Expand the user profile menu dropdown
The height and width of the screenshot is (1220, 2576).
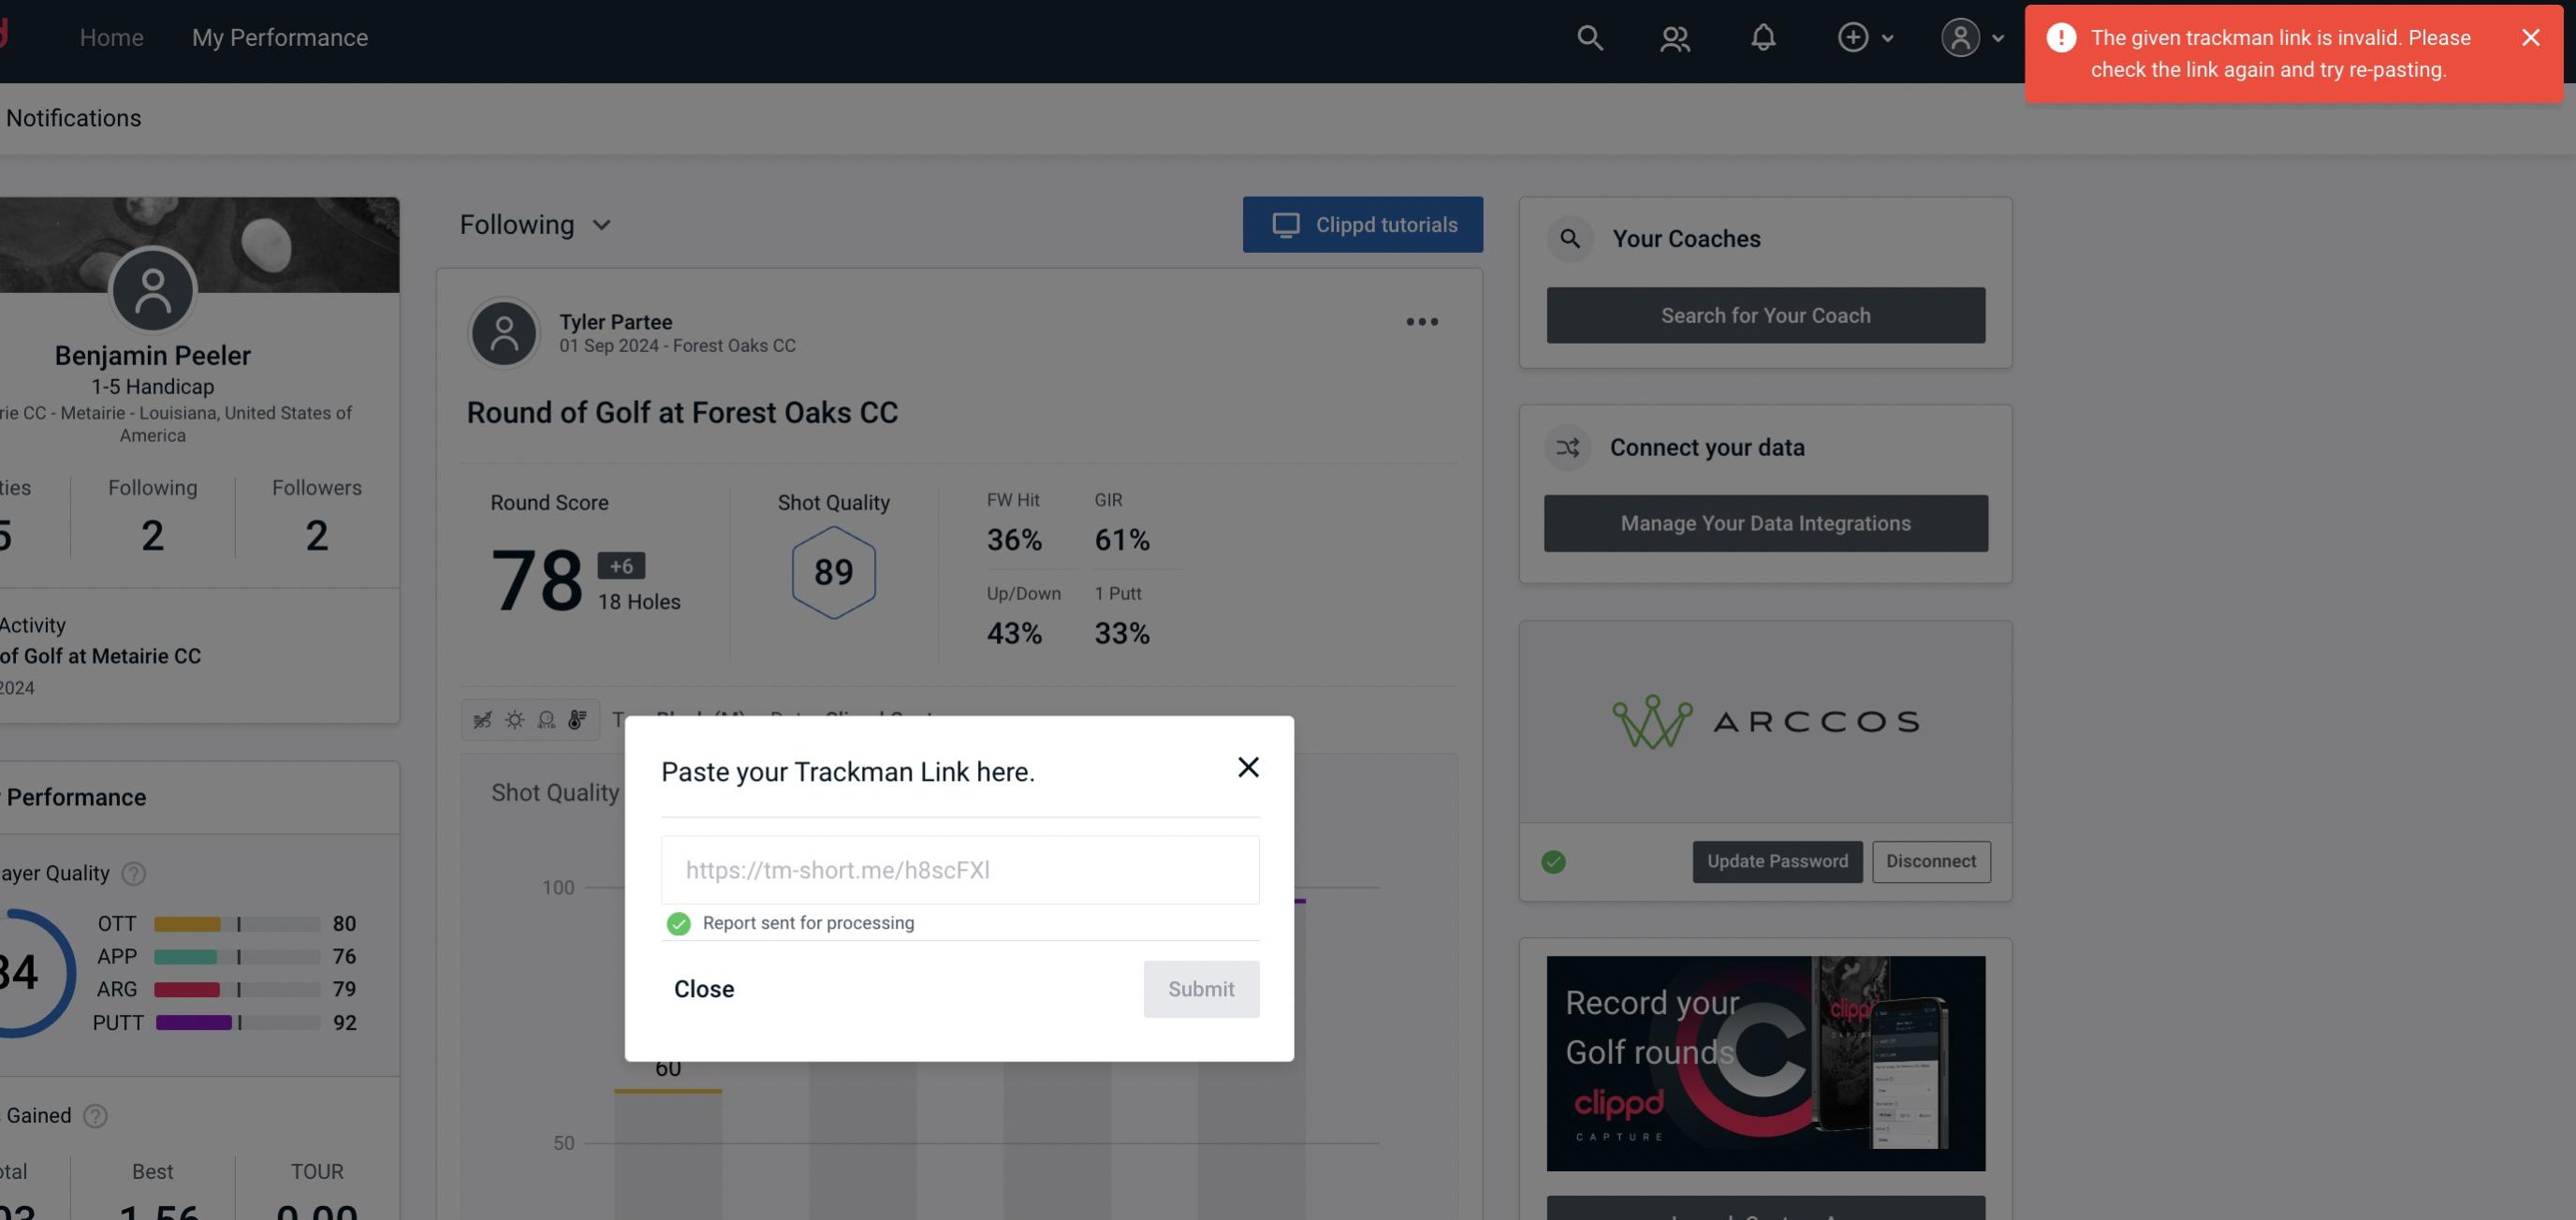pos(1996,37)
